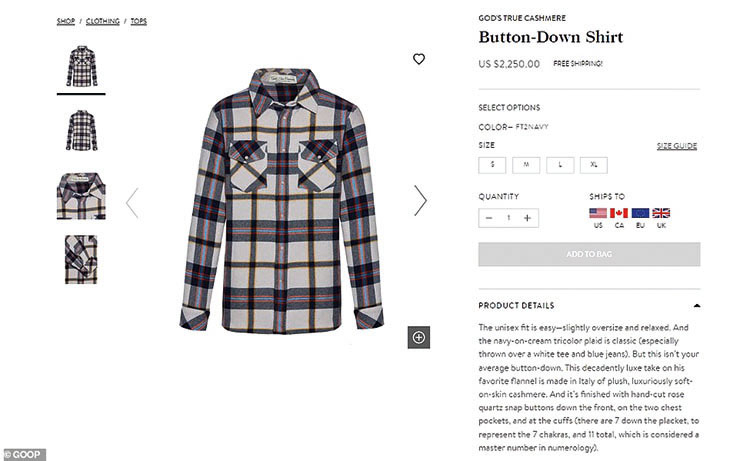
Task: Collapse the Product Details section
Action: coord(697,306)
